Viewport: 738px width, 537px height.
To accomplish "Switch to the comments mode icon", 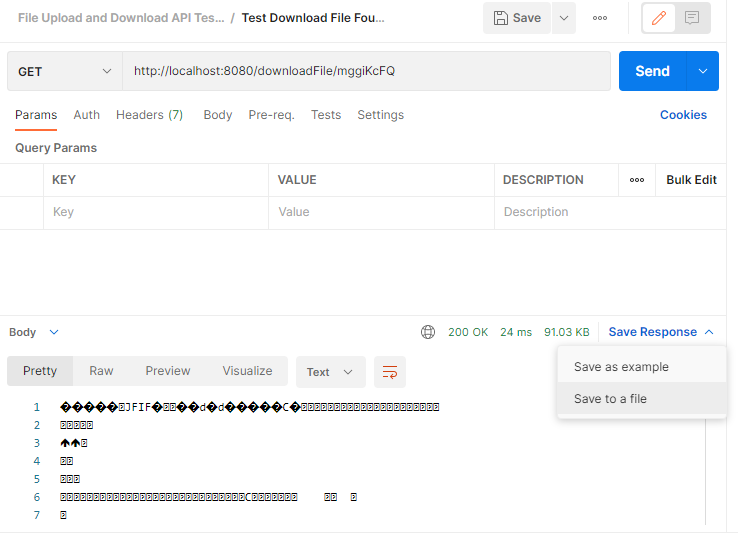I will (x=692, y=18).
